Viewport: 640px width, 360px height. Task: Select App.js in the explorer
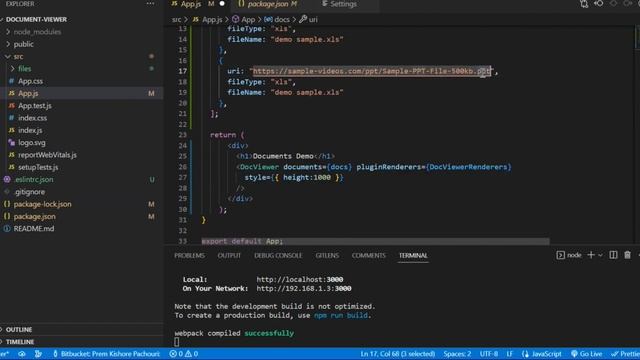28,93
